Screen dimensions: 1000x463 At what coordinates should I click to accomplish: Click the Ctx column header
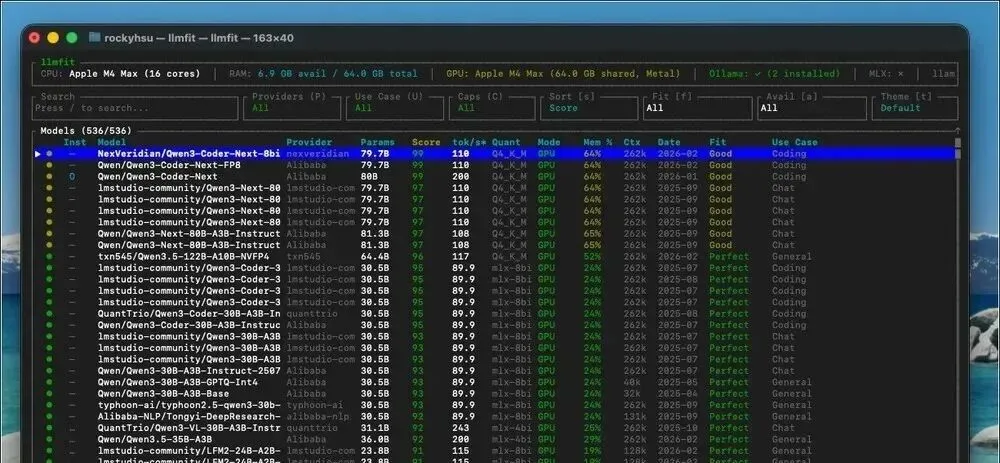click(x=632, y=142)
